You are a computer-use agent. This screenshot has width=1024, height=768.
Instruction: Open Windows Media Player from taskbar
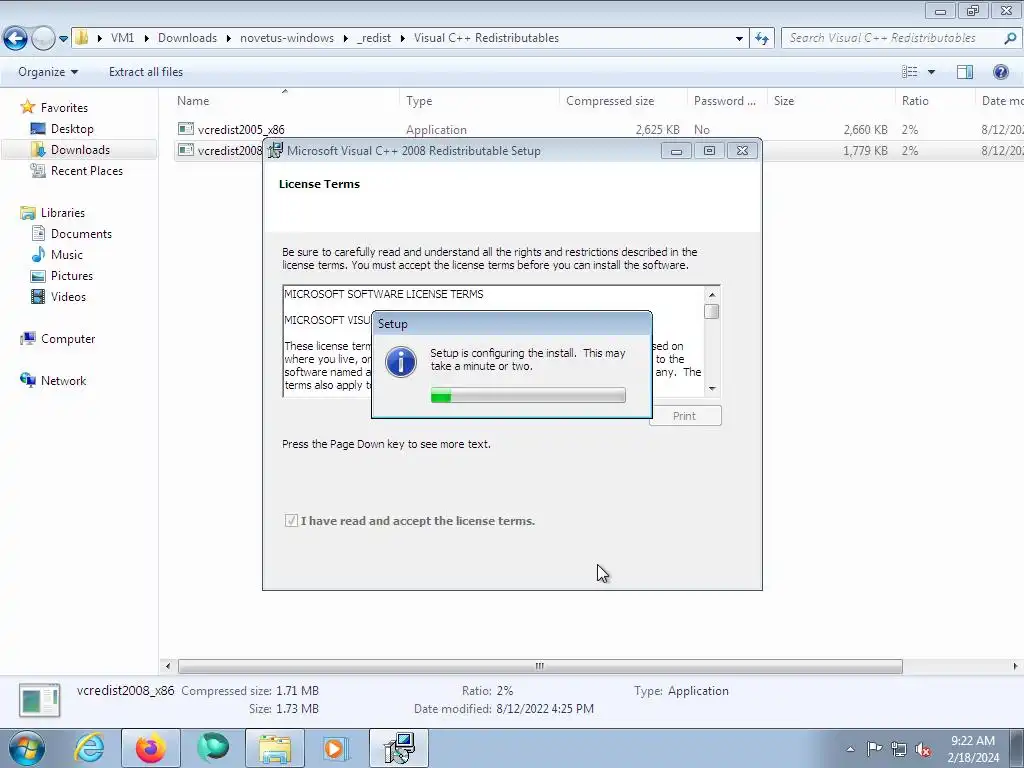point(336,748)
